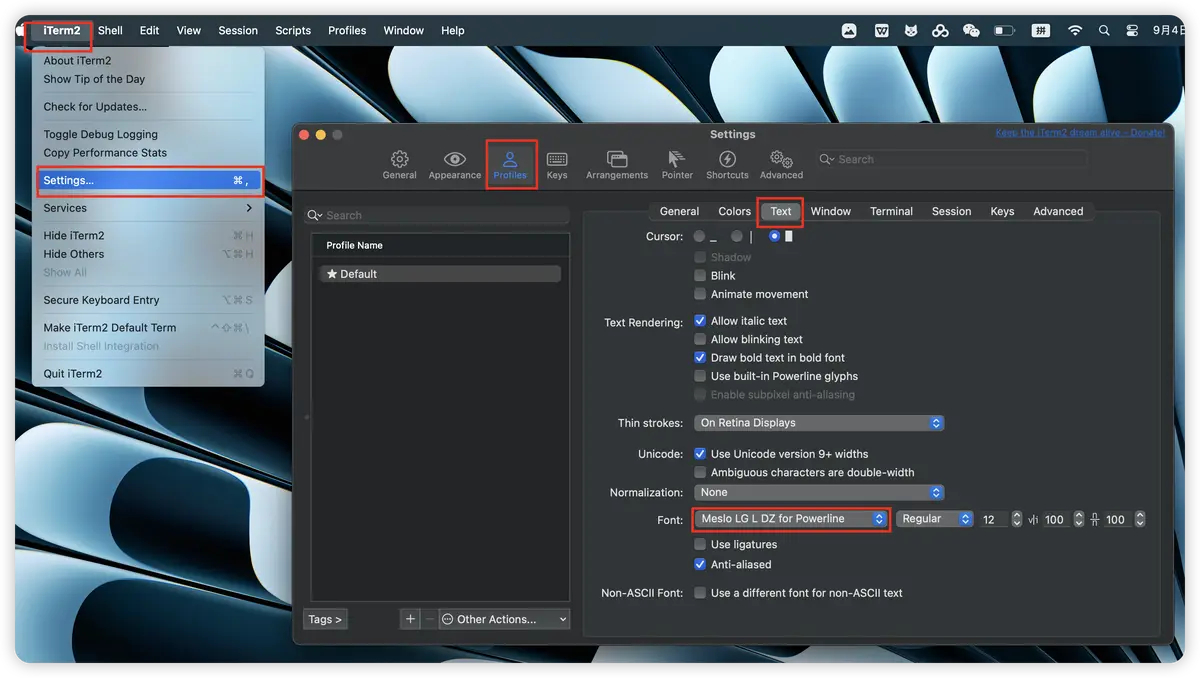Switch to the Text tab
Image resolution: width=1200 pixels, height=678 pixels.
pyautogui.click(x=781, y=211)
